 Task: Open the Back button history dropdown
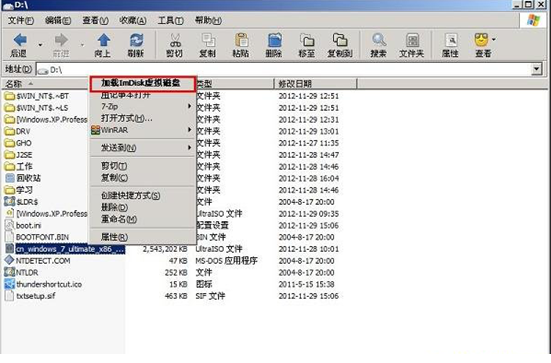tap(40, 45)
